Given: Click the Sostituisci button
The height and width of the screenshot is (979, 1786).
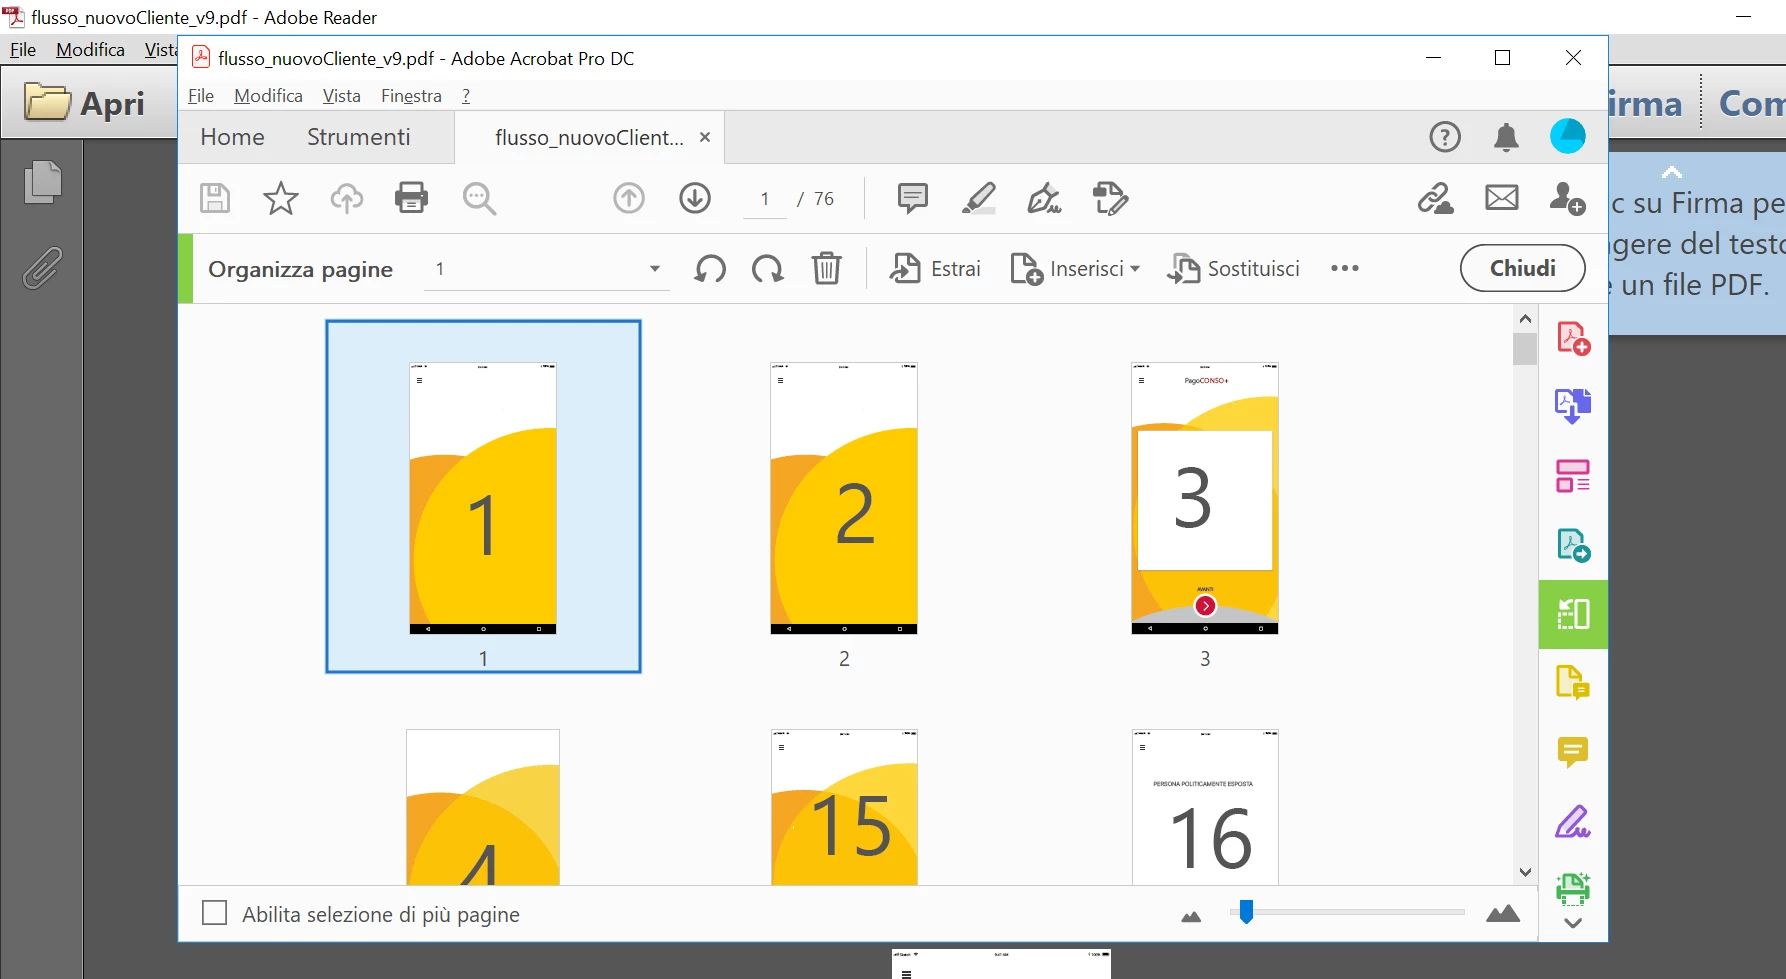Looking at the screenshot, I should click(x=1234, y=269).
